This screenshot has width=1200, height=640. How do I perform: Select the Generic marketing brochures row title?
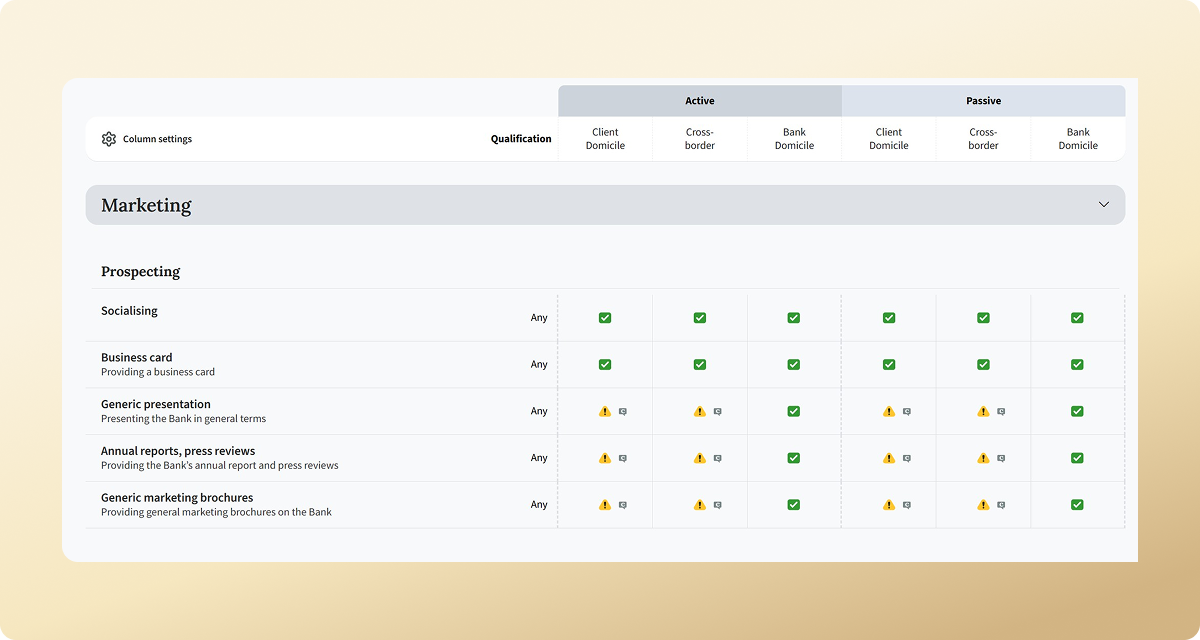pyautogui.click(x=177, y=498)
